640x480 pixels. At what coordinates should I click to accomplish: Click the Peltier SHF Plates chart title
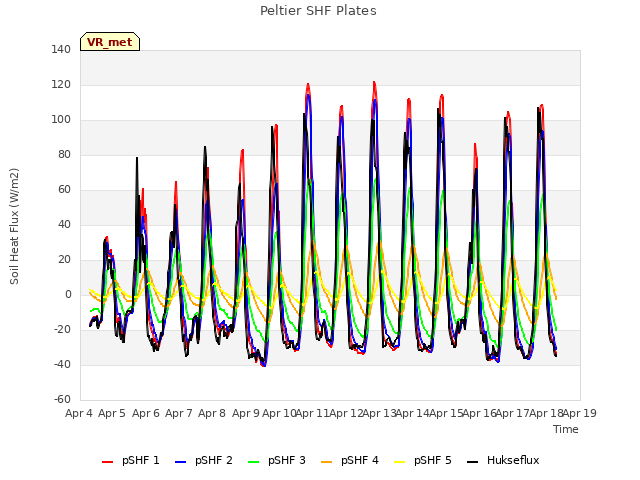(318, 11)
